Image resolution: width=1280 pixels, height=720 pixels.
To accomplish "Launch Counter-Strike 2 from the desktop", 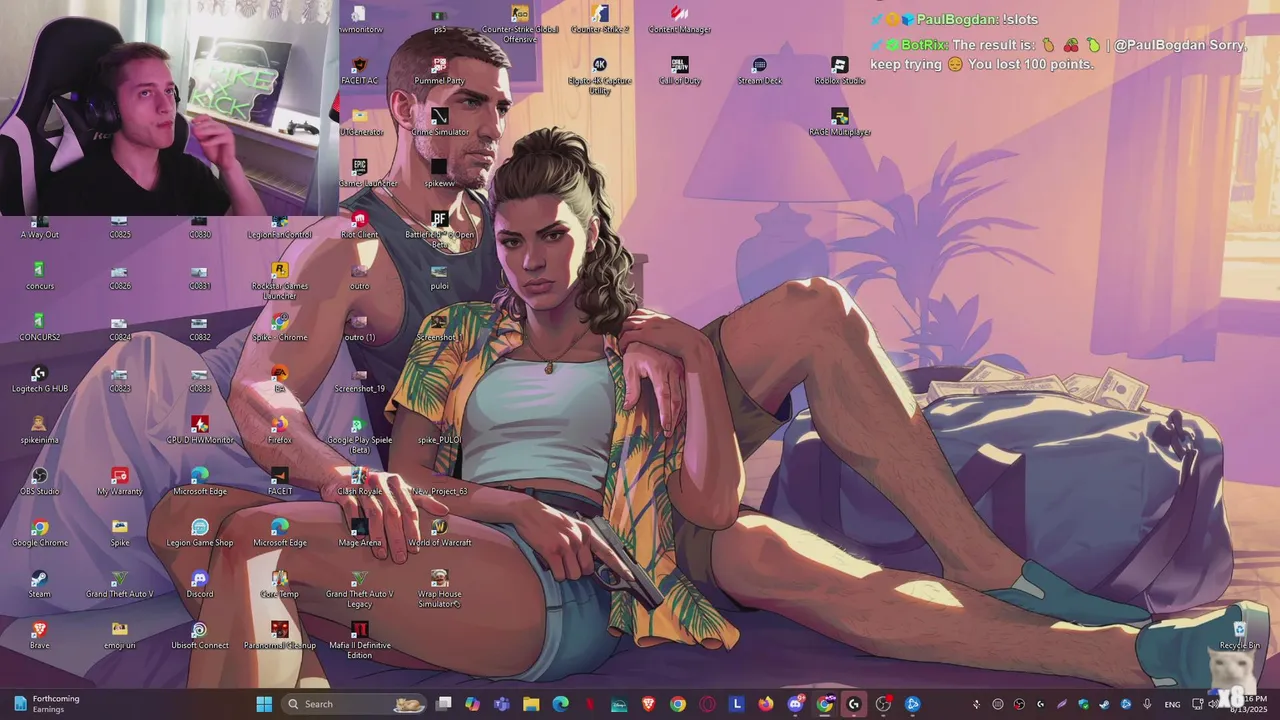I will coord(600,19).
